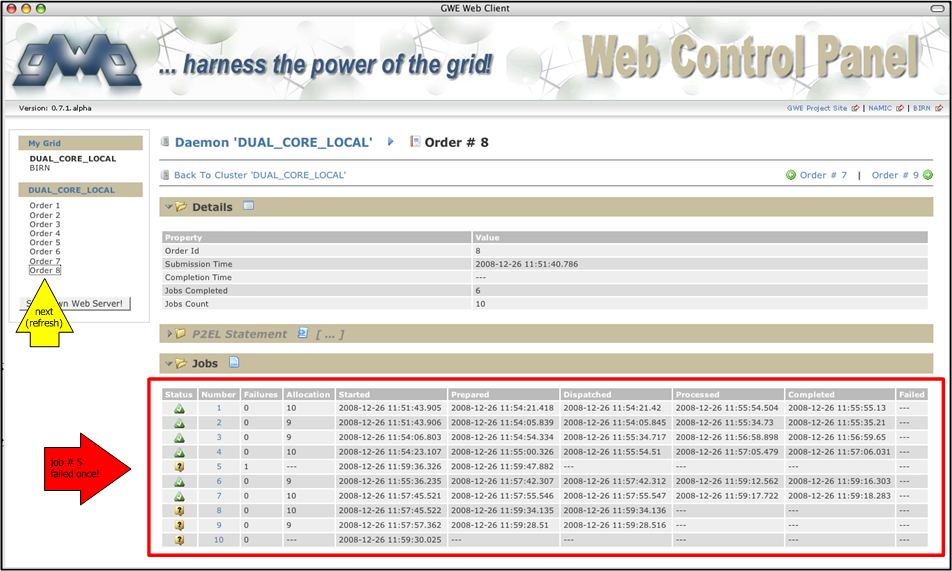Click the Shutdown Web Server button
The image size is (952, 571).
tap(75, 303)
